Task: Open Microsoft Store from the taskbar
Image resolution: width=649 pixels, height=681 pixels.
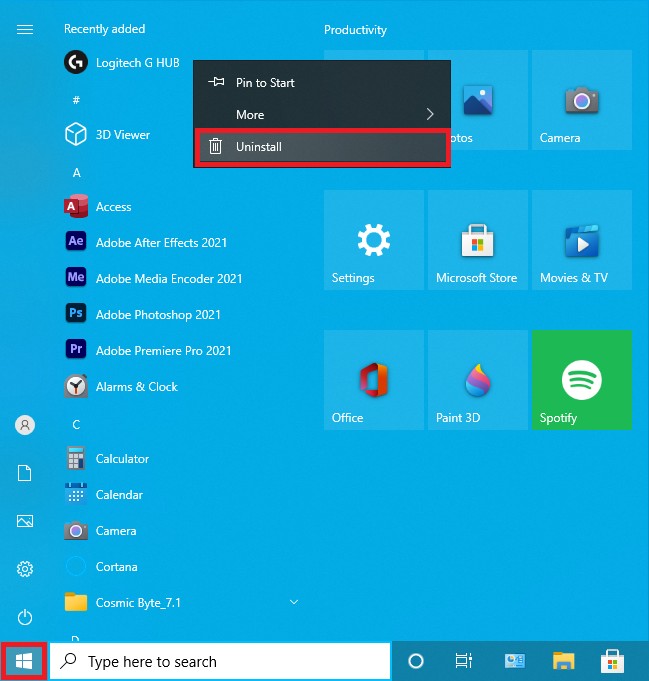Action: pos(613,661)
